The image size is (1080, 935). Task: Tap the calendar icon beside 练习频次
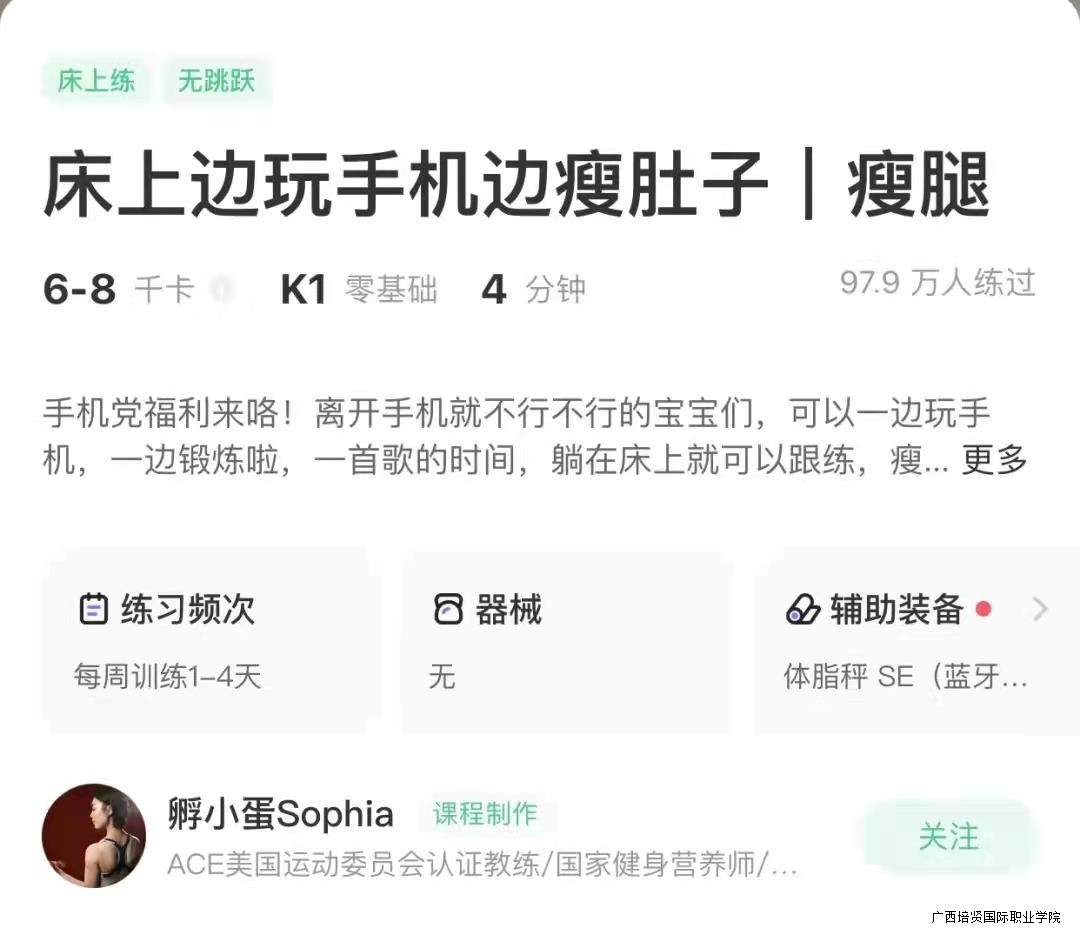pyautogui.click(x=94, y=609)
